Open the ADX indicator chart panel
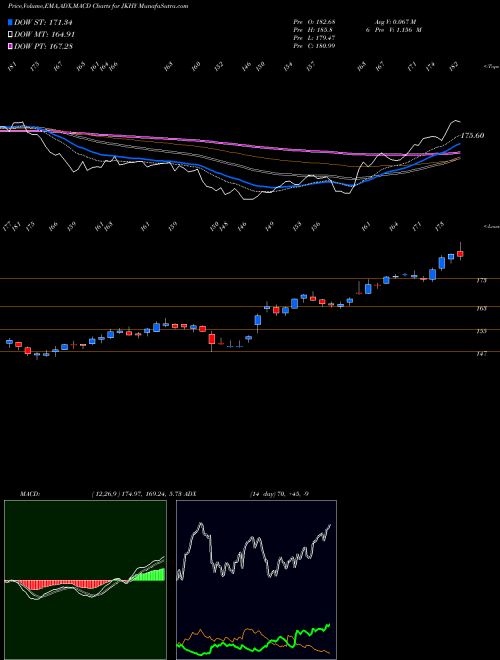This screenshot has width=500, height=660. pyautogui.click(x=256, y=580)
